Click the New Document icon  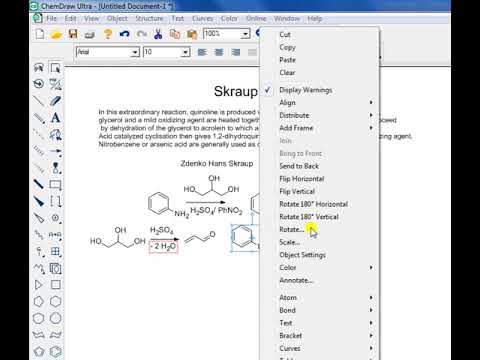click(x=40, y=34)
